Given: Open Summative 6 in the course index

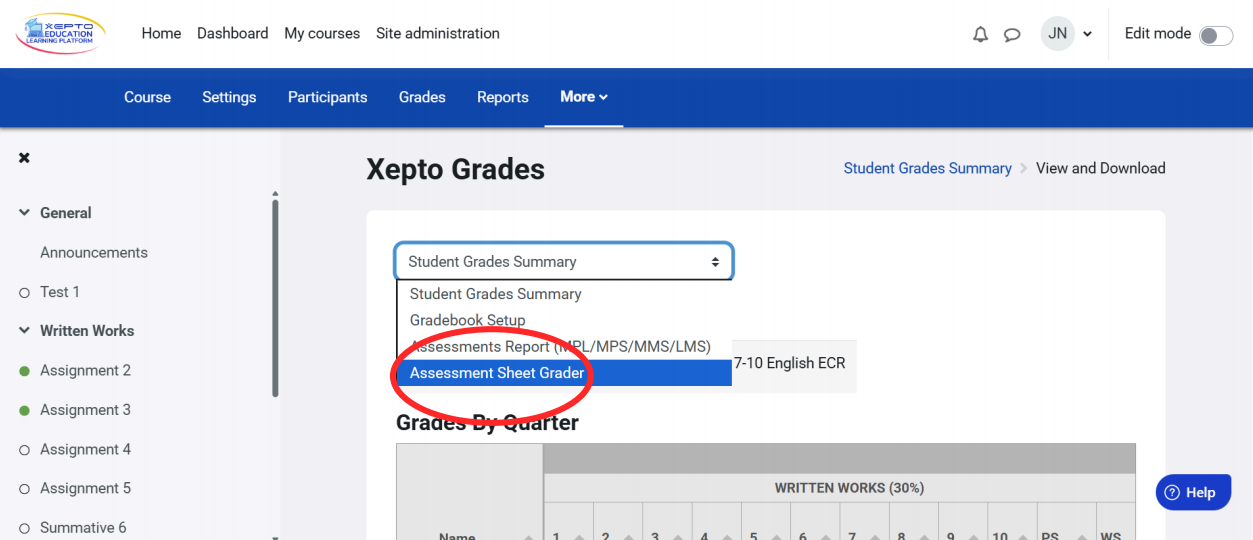Looking at the screenshot, I should pyautogui.click(x=83, y=527).
